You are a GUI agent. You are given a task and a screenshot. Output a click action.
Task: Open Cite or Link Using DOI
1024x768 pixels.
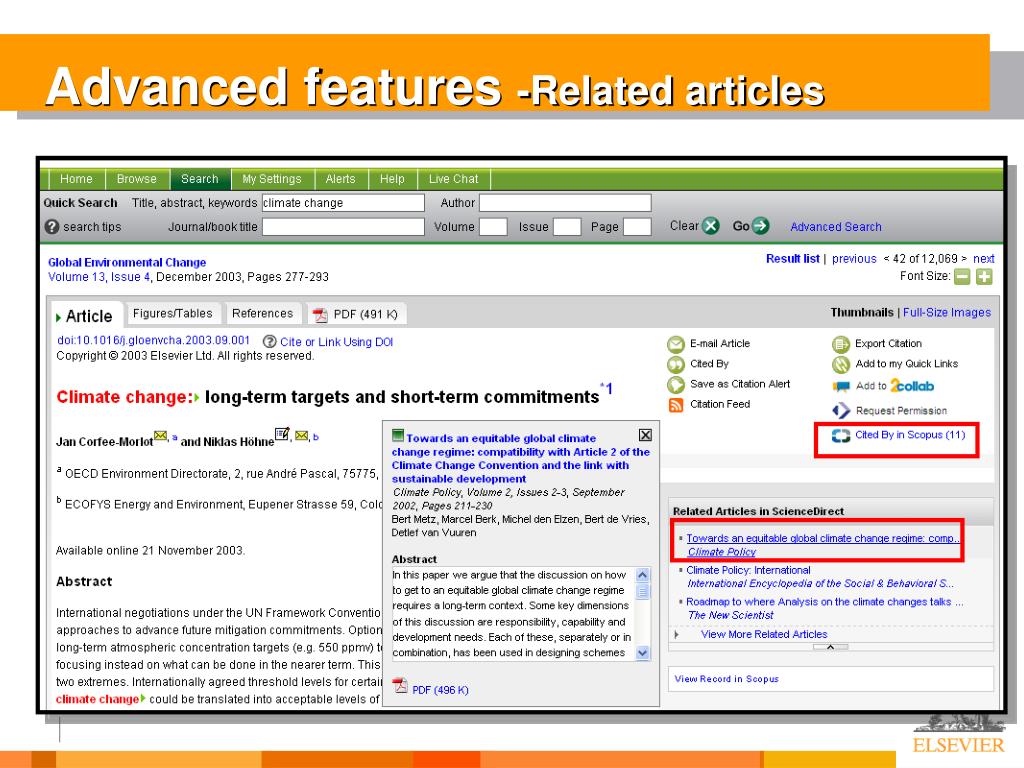coord(336,342)
